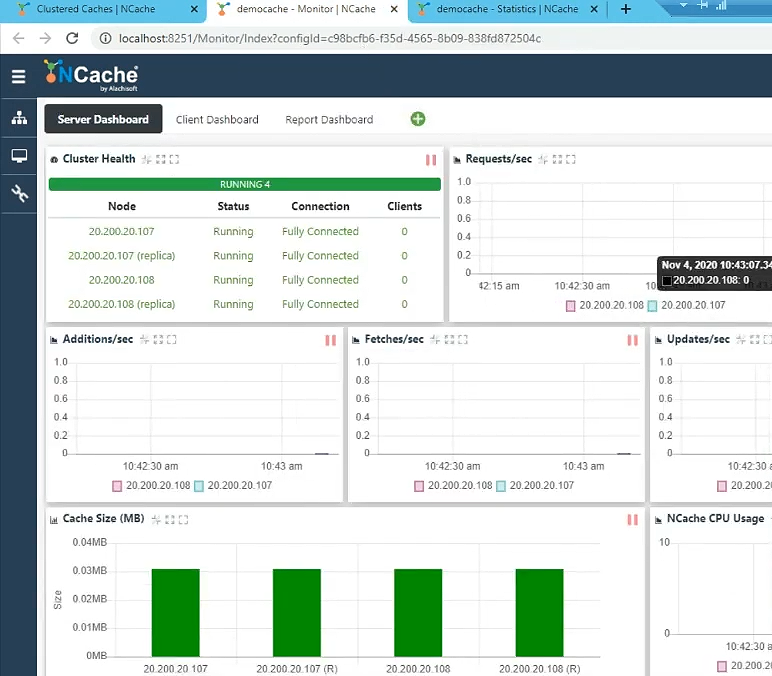
Task: Switch to democache - Monitor browser tab
Action: pyautogui.click(x=305, y=9)
